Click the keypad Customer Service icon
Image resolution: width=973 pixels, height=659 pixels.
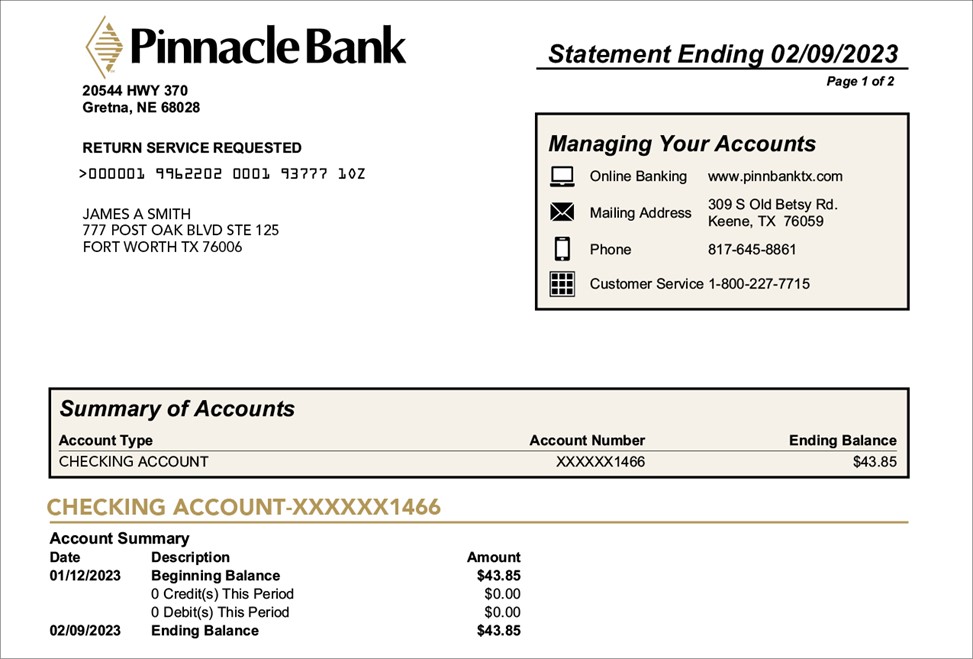pyautogui.click(x=562, y=284)
